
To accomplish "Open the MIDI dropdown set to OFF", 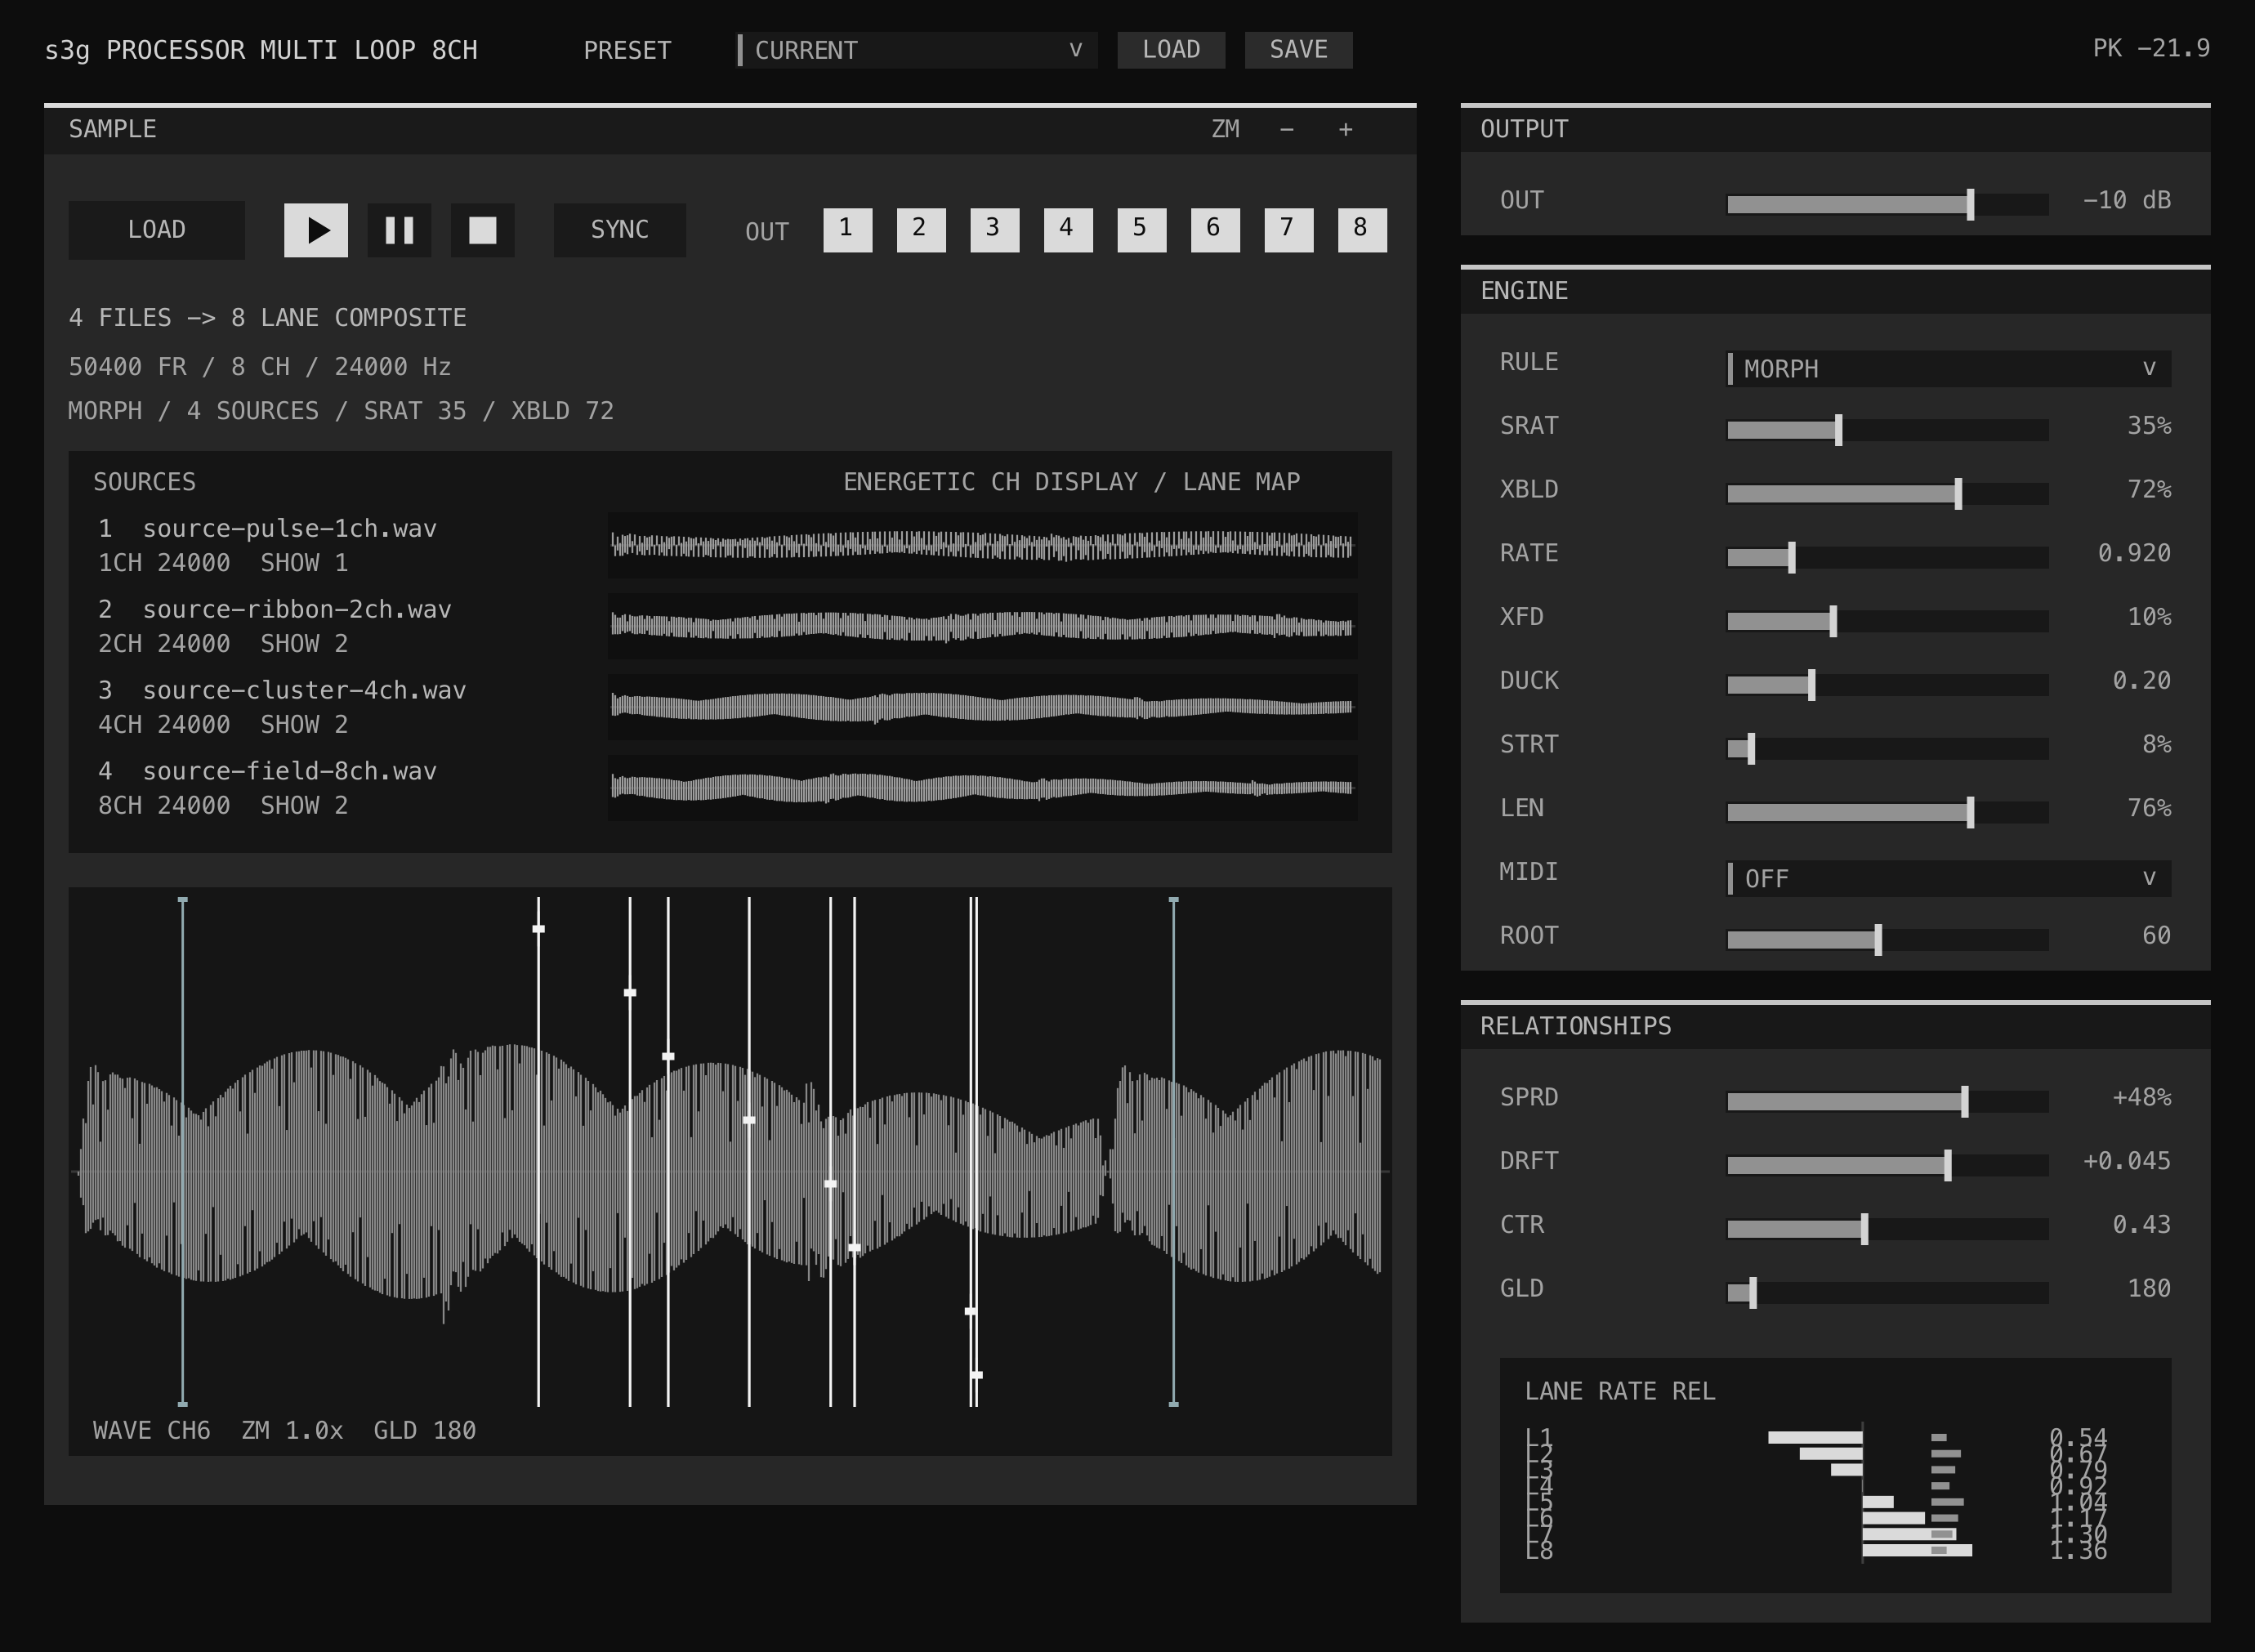I will 1949,879.
